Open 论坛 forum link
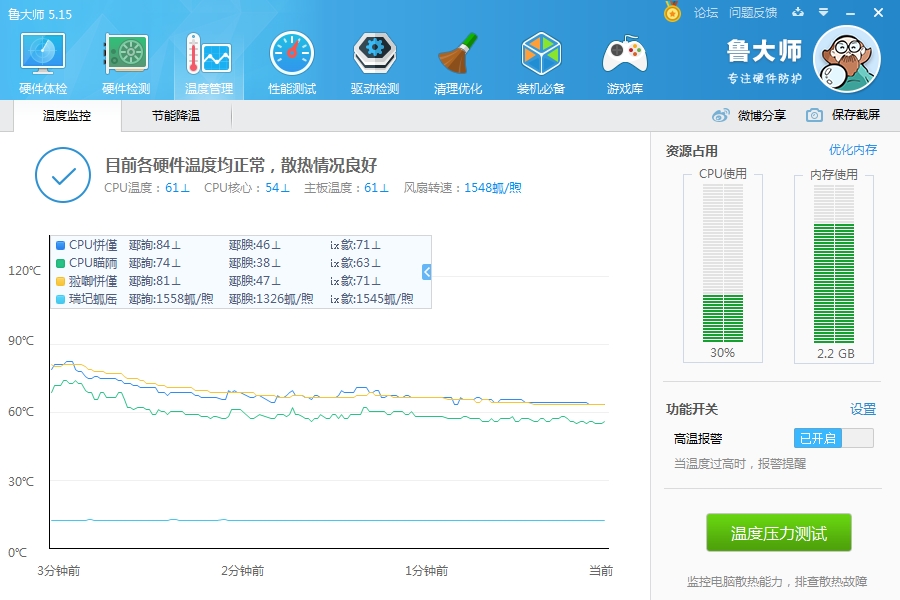Screen dimensions: 900x600 [x=706, y=13]
